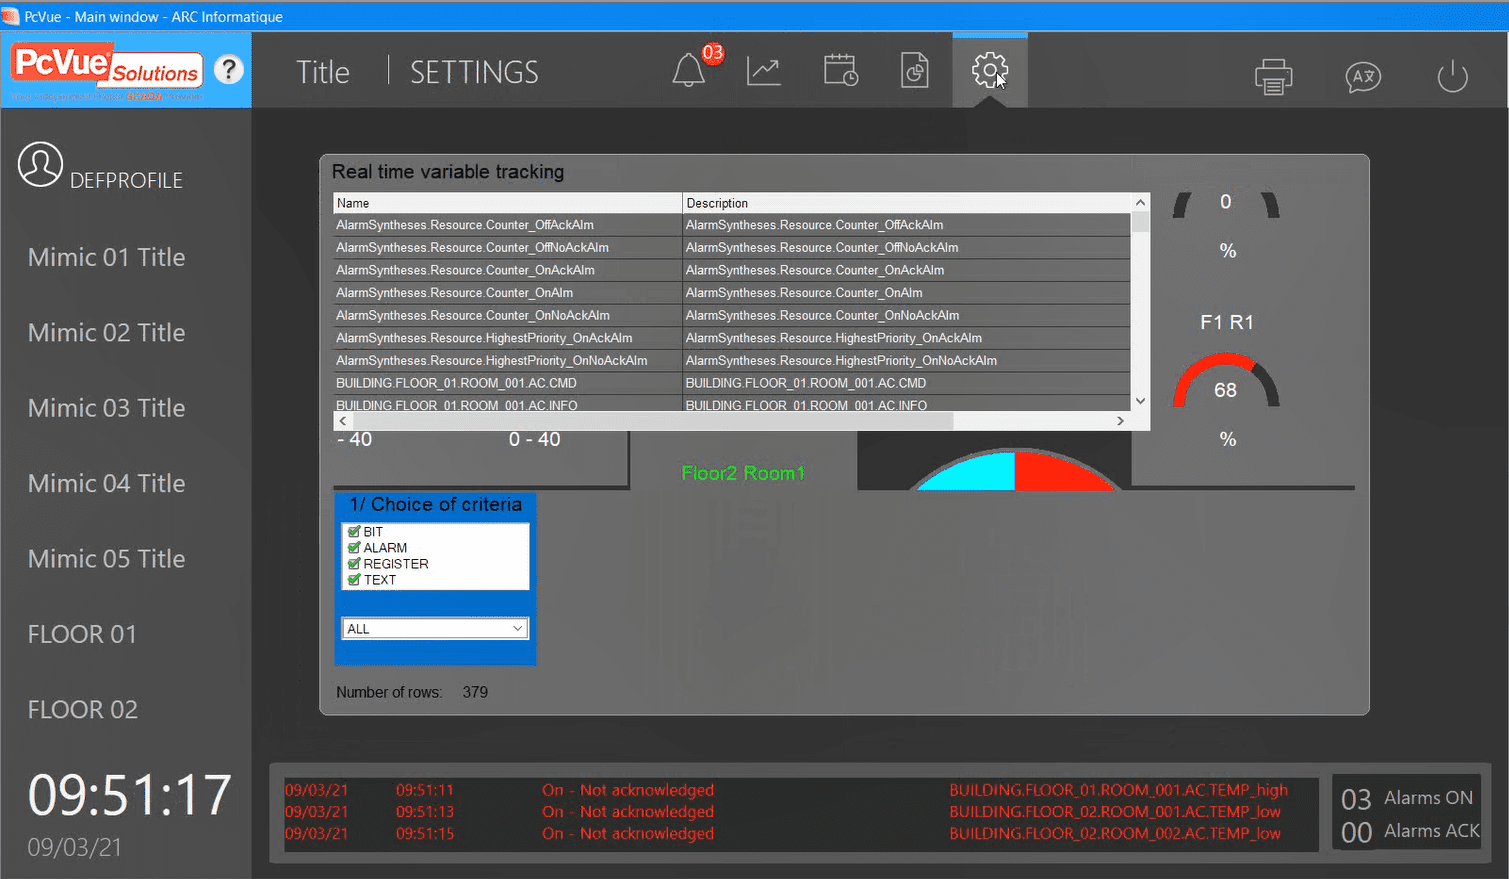Click the settings gear icon
This screenshot has width=1509, height=879.
[x=989, y=70]
